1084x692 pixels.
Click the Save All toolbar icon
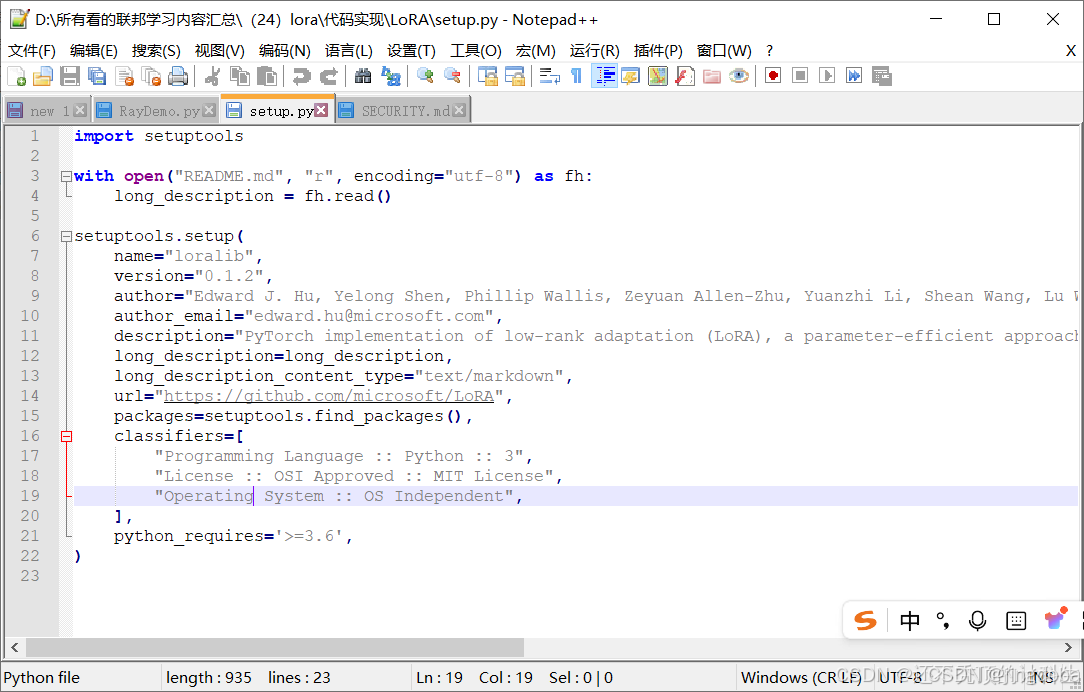click(96, 75)
